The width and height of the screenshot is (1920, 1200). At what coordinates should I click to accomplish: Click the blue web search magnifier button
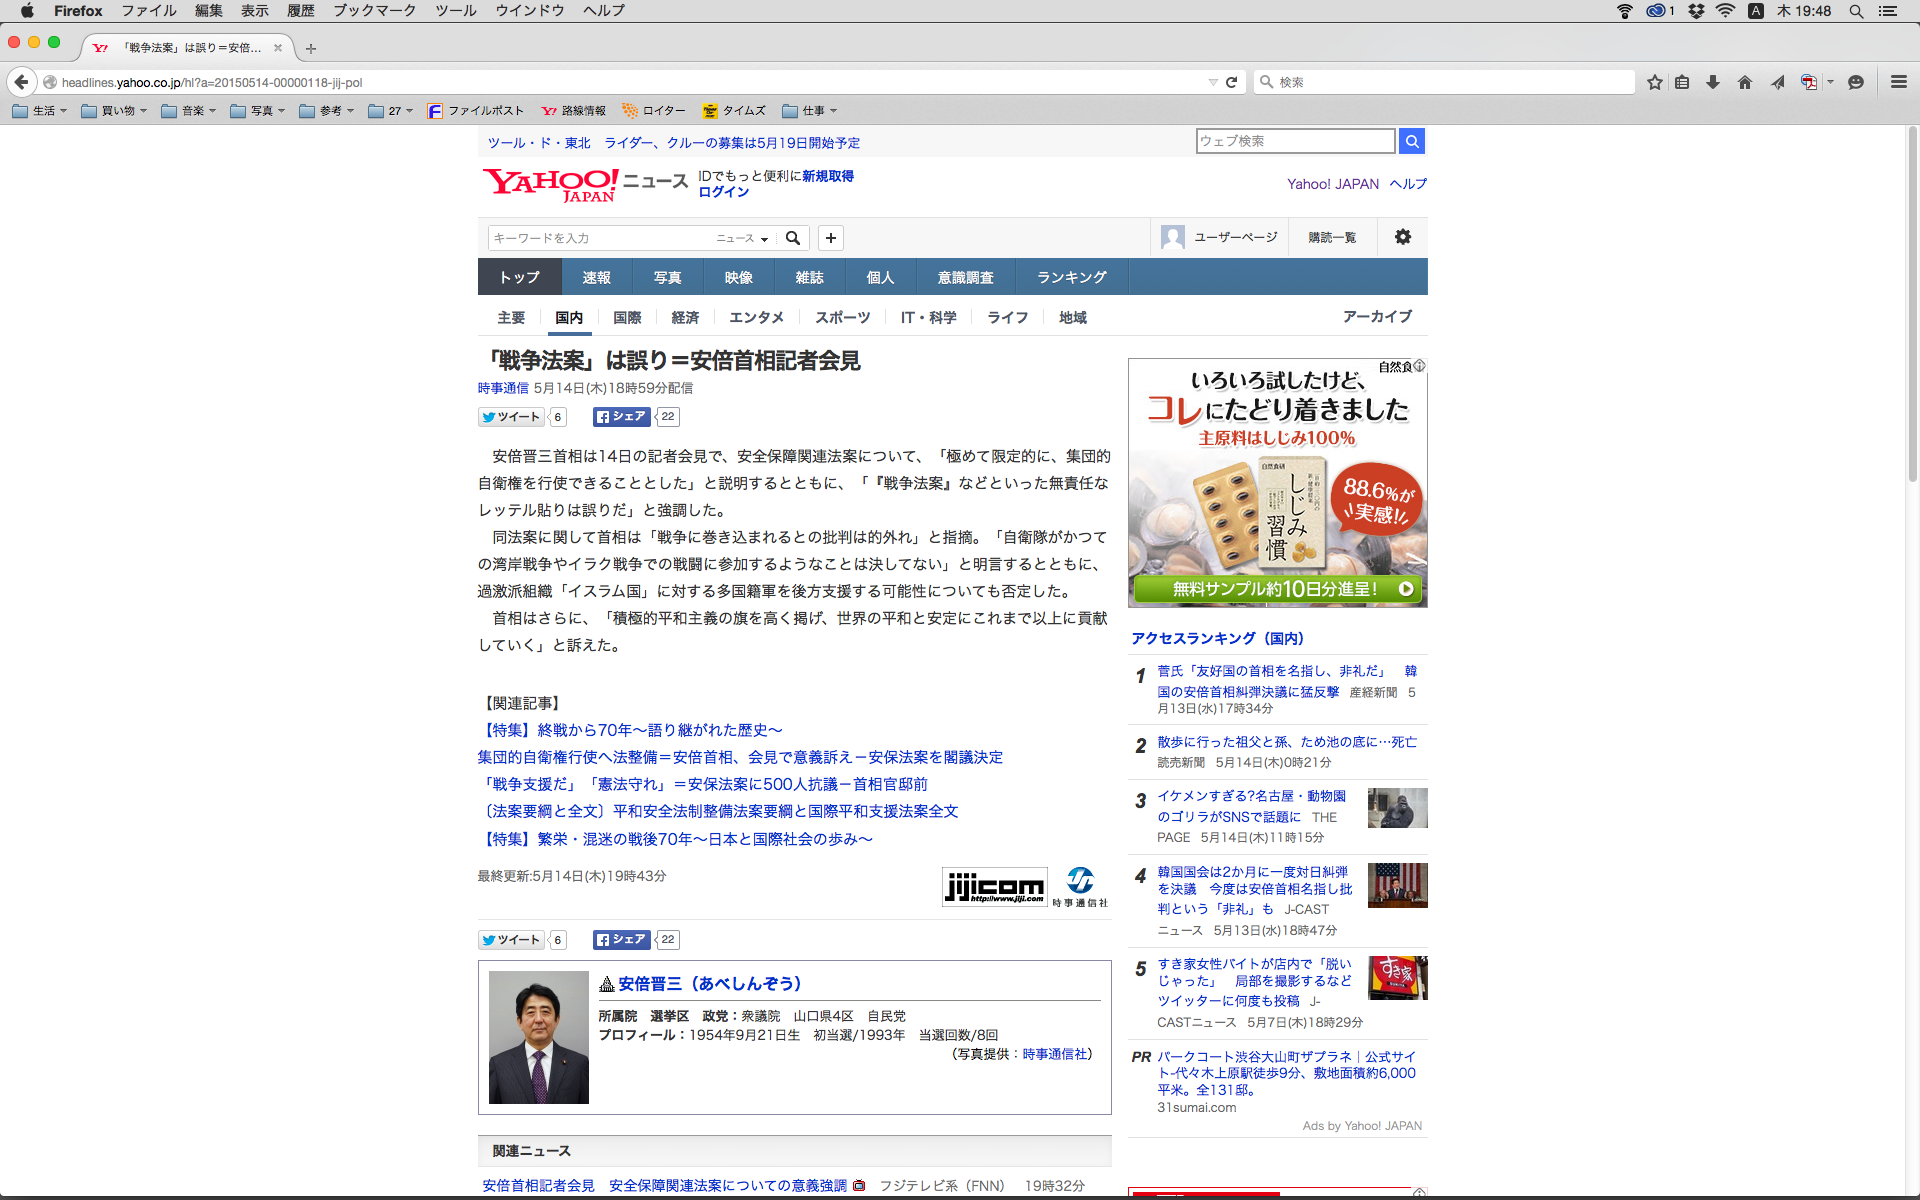coord(1412,141)
